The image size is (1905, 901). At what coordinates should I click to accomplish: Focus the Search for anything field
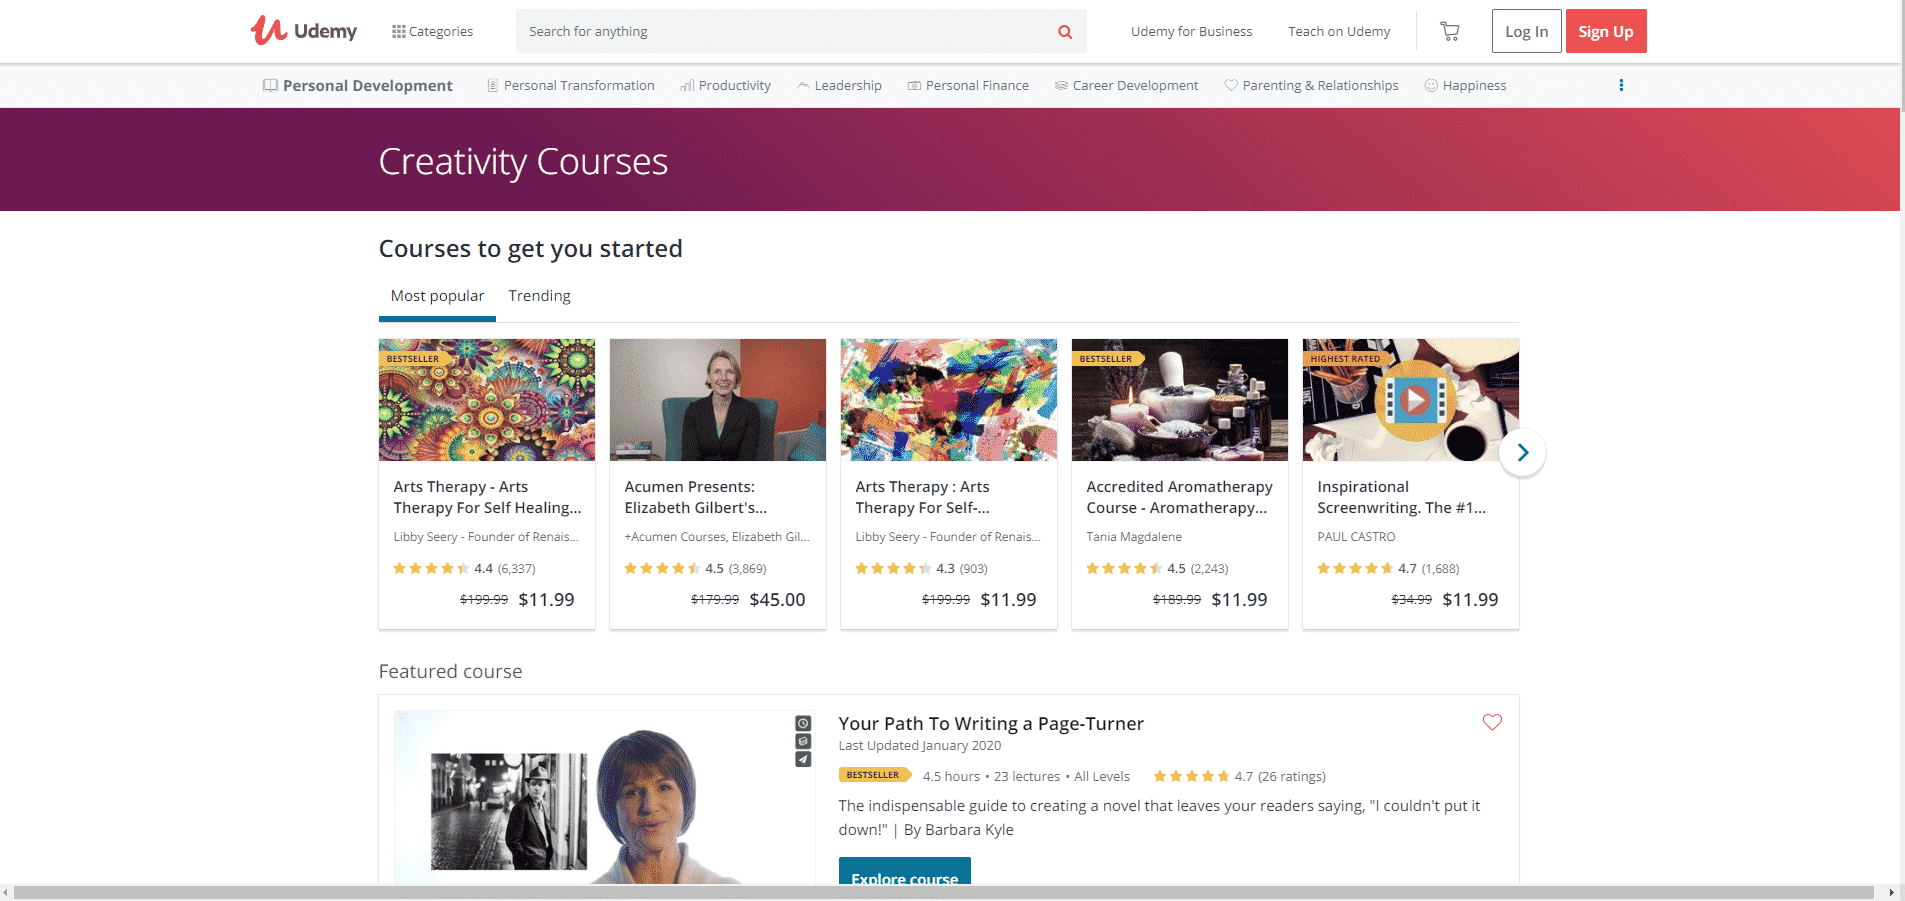click(x=785, y=31)
